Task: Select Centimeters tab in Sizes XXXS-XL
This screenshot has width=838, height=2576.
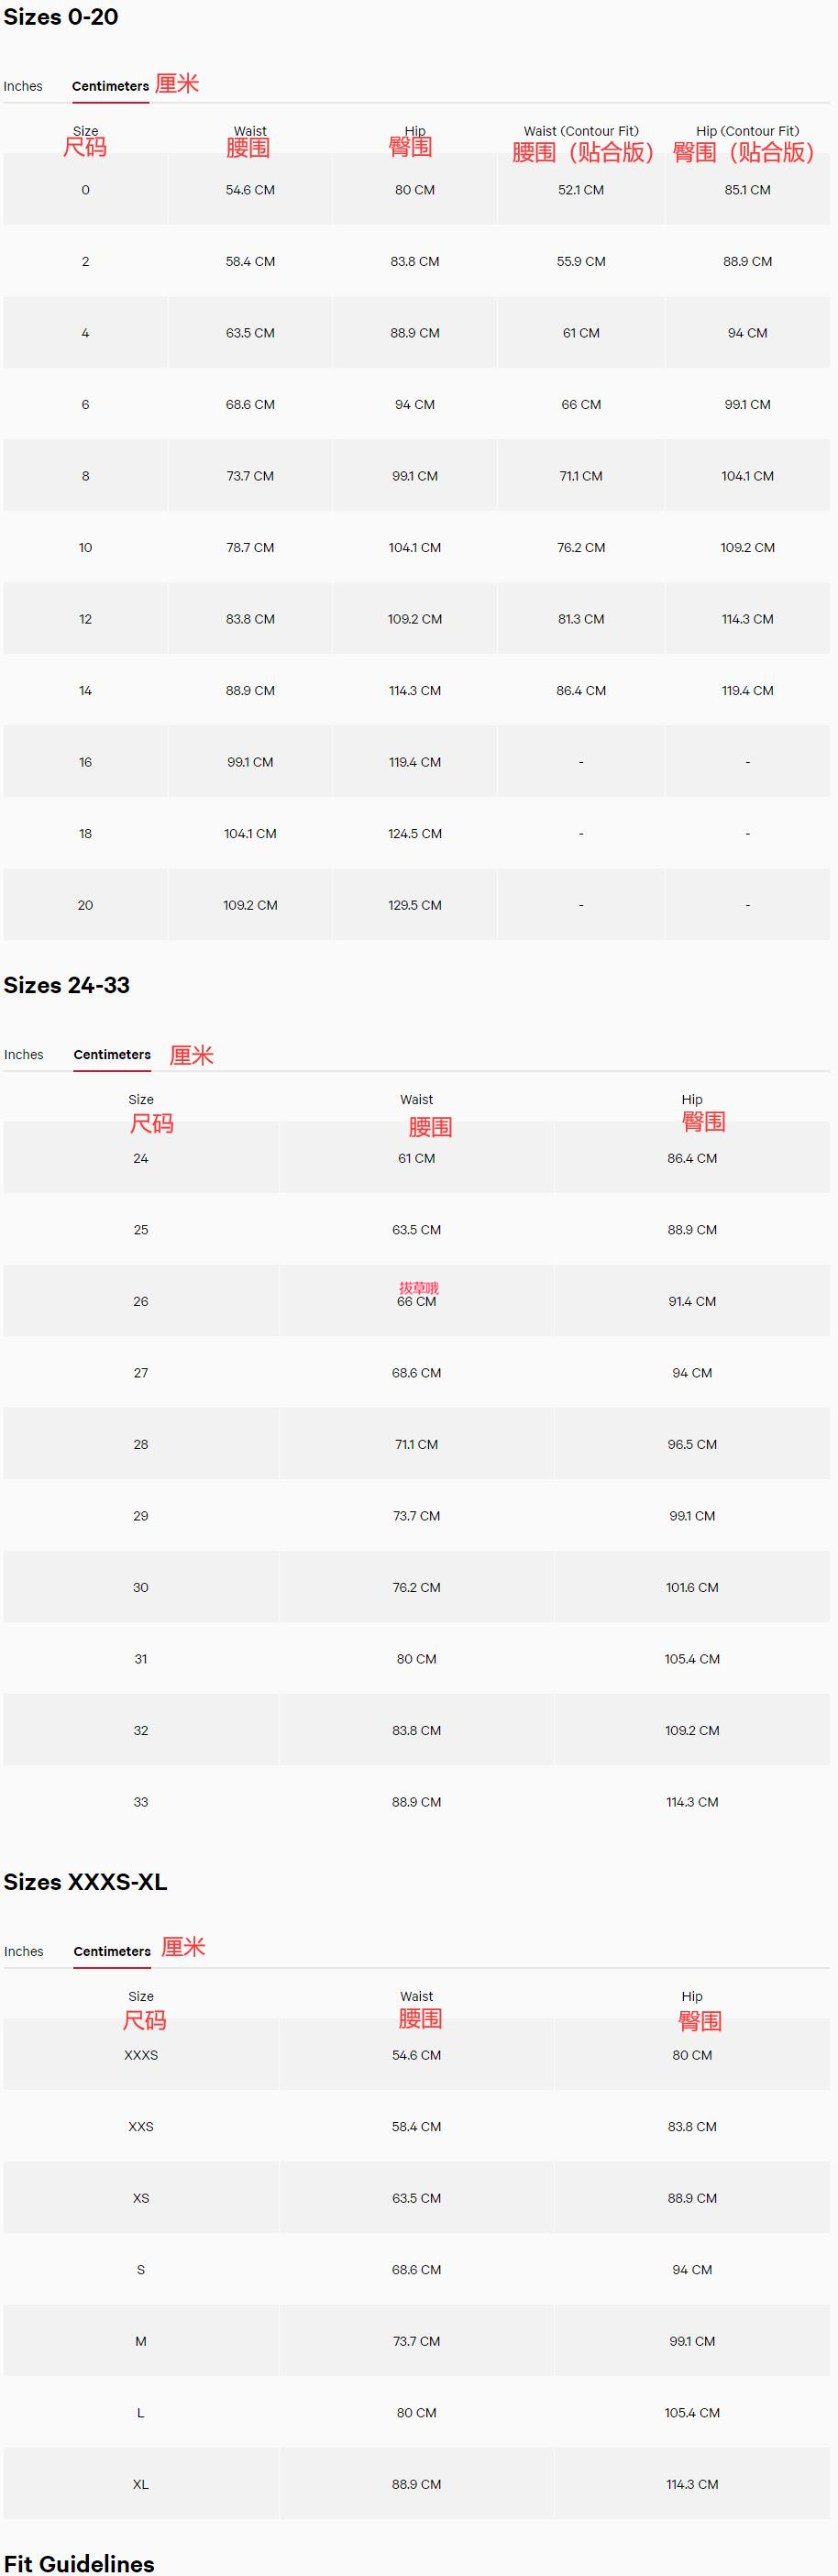Action: point(112,1951)
